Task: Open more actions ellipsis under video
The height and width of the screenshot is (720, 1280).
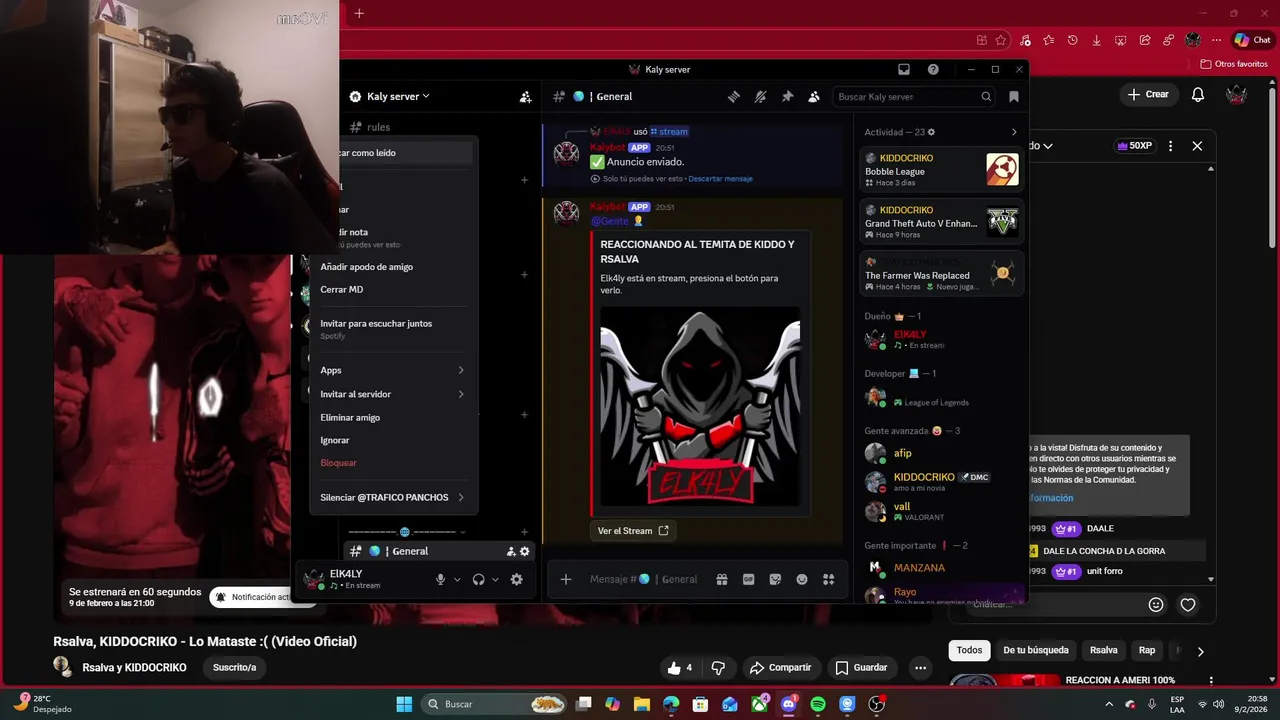Action: click(920, 667)
